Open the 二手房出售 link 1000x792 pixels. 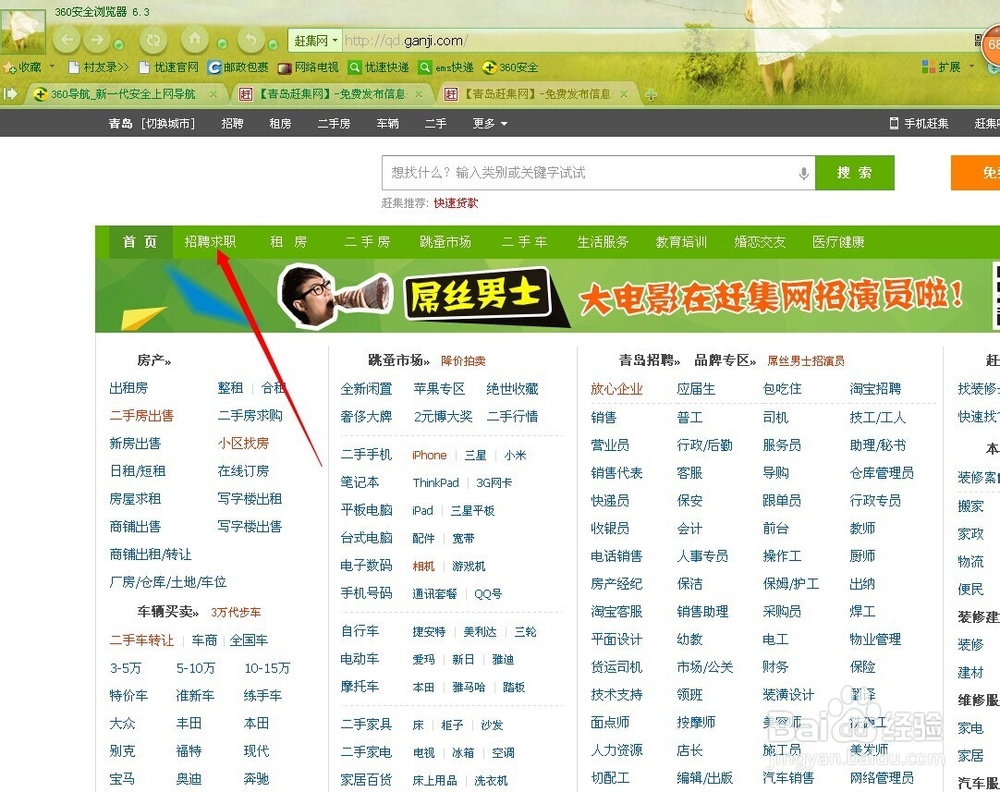pos(142,416)
